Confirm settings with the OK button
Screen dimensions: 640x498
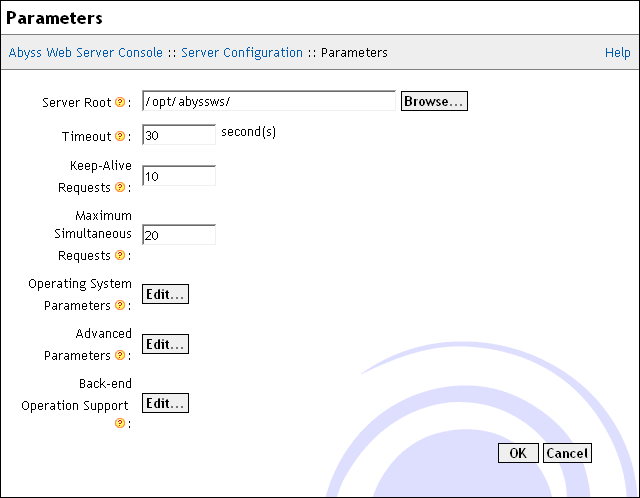[x=518, y=453]
